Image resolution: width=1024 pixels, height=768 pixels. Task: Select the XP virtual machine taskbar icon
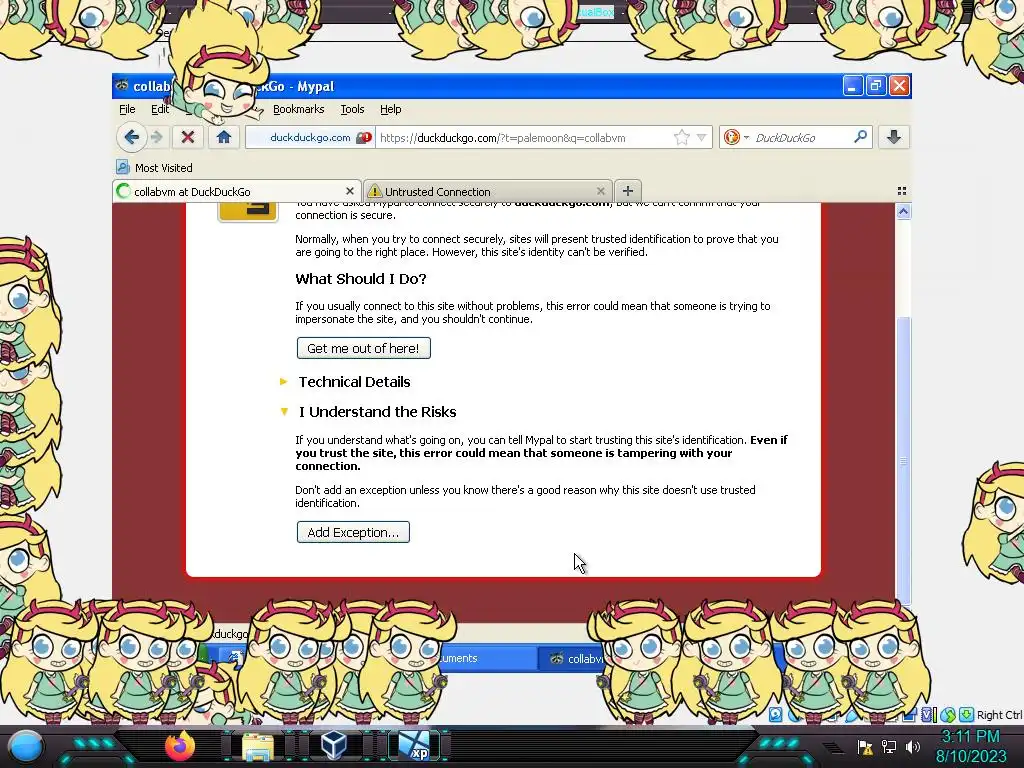pos(414,746)
